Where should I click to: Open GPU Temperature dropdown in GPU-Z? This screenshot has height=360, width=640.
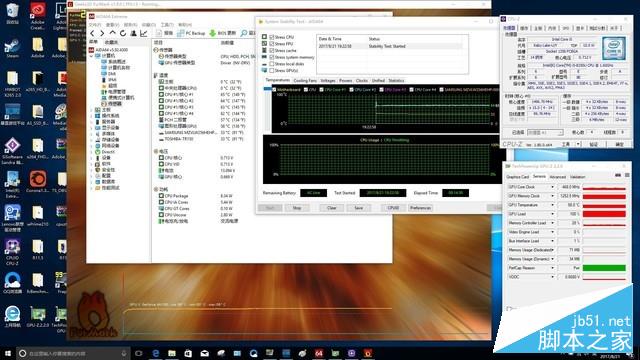pyautogui.click(x=552, y=205)
